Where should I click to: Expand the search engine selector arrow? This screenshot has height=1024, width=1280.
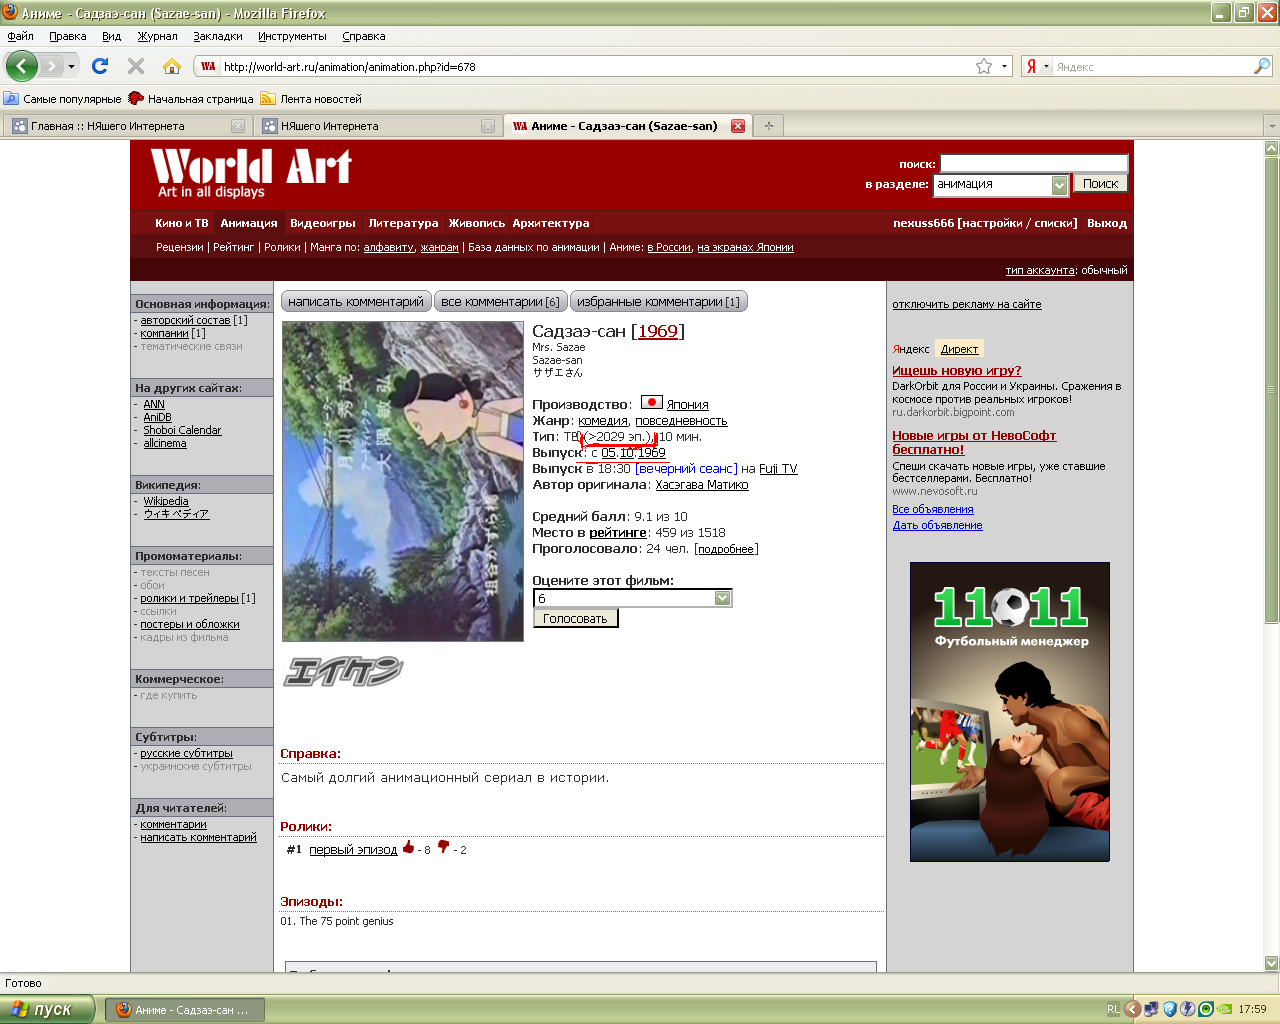[1046, 67]
